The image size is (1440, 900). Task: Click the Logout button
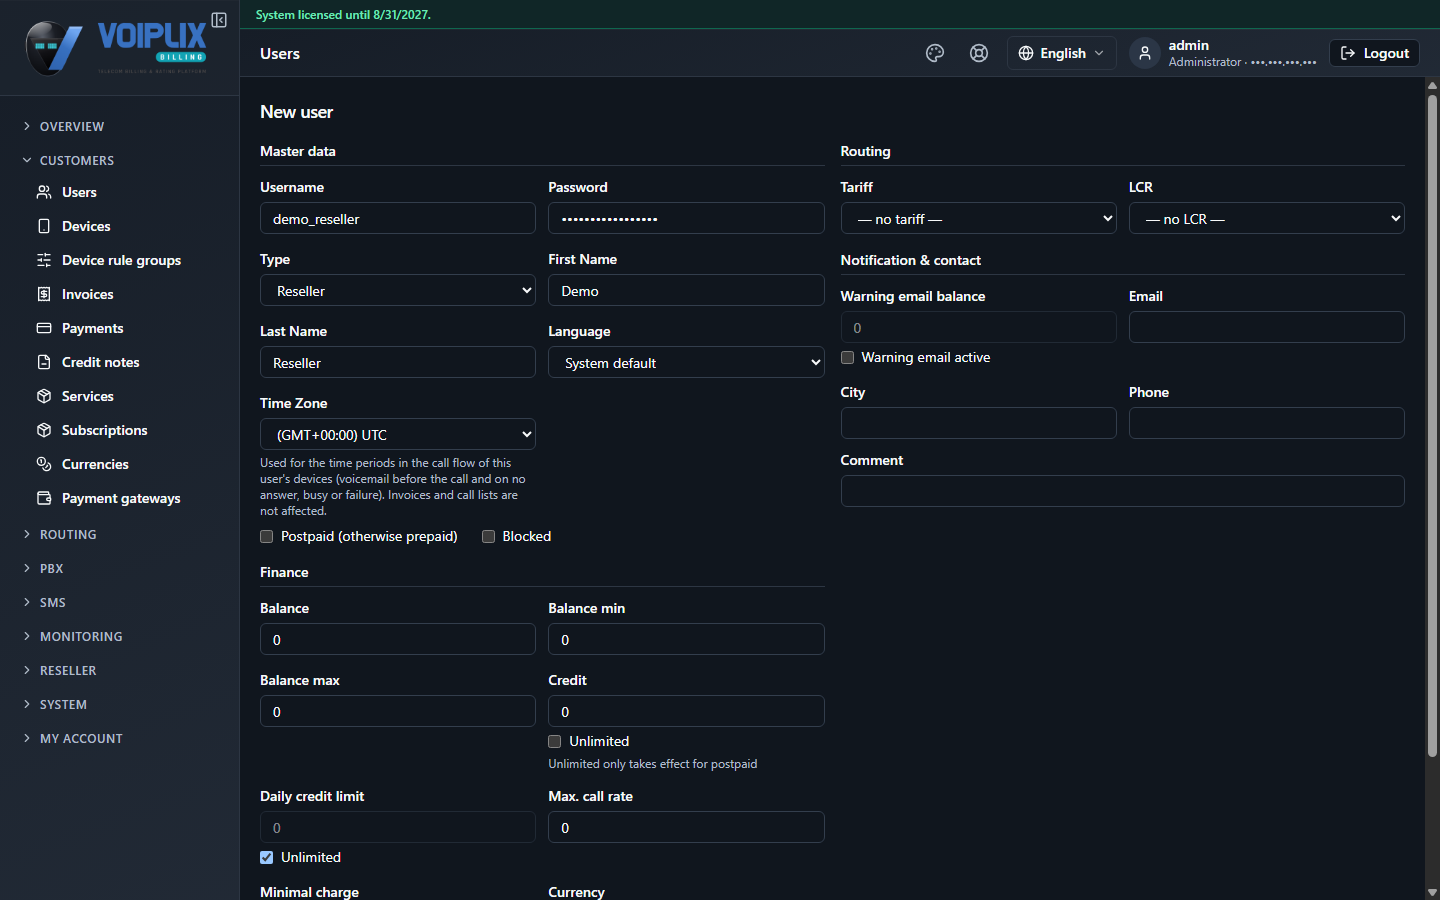coord(1374,53)
